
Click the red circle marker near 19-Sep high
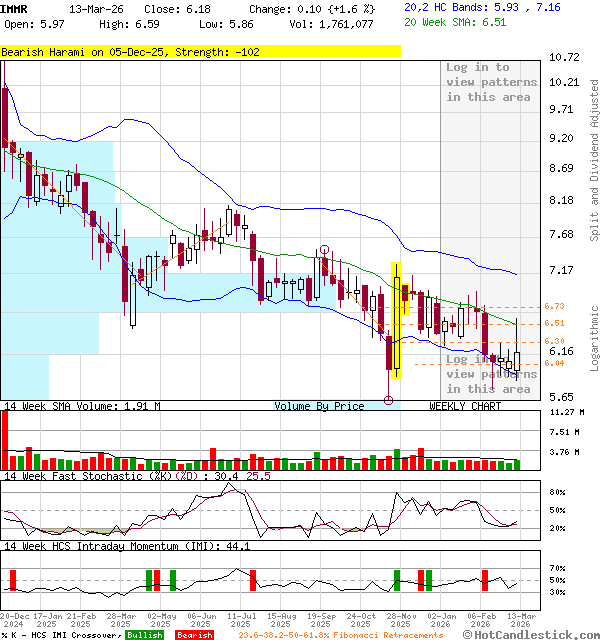tap(325, 250)
